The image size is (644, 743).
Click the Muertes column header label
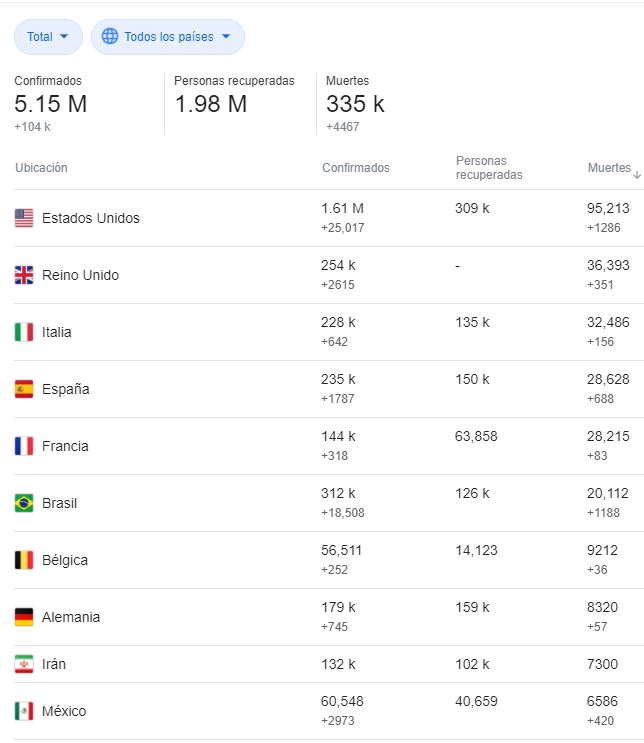pyautogui.click(x=608, y=168)
